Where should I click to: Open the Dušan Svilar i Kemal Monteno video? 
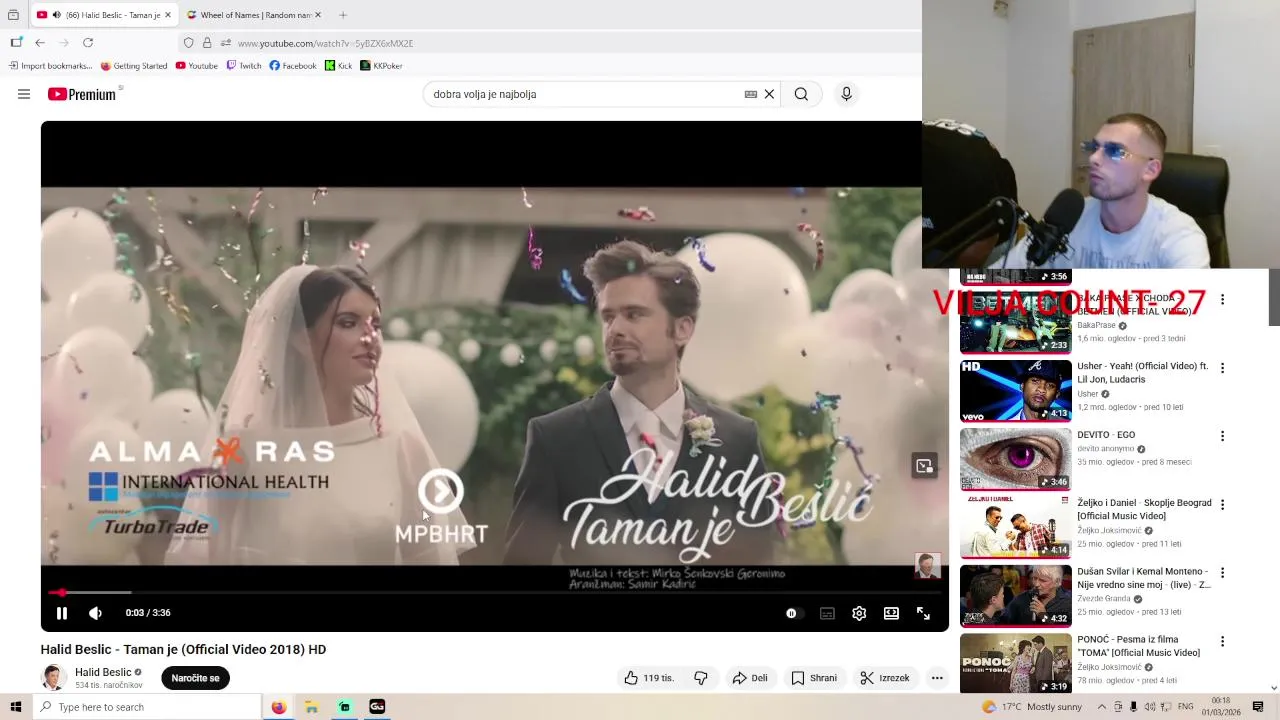[x=1016, y=596]
